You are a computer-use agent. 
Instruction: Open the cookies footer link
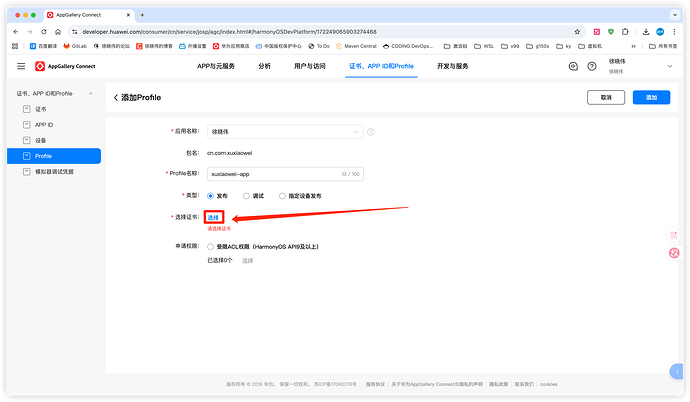549,384
